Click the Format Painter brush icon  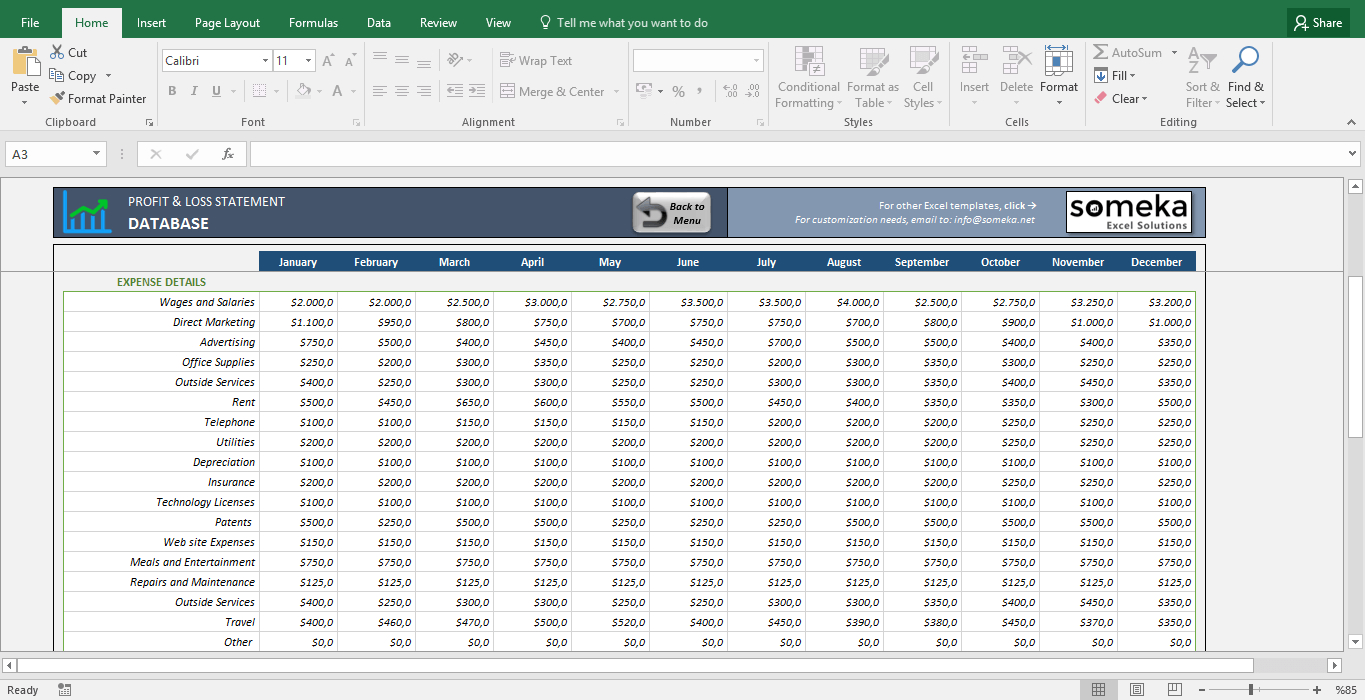tap(57, 99)
